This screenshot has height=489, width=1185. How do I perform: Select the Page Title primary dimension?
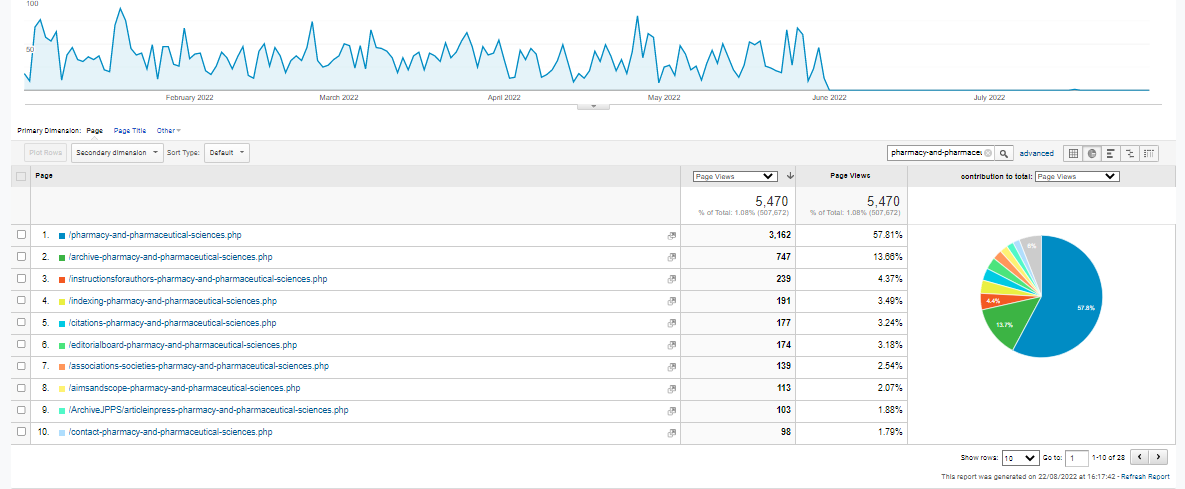click(130, 130)
